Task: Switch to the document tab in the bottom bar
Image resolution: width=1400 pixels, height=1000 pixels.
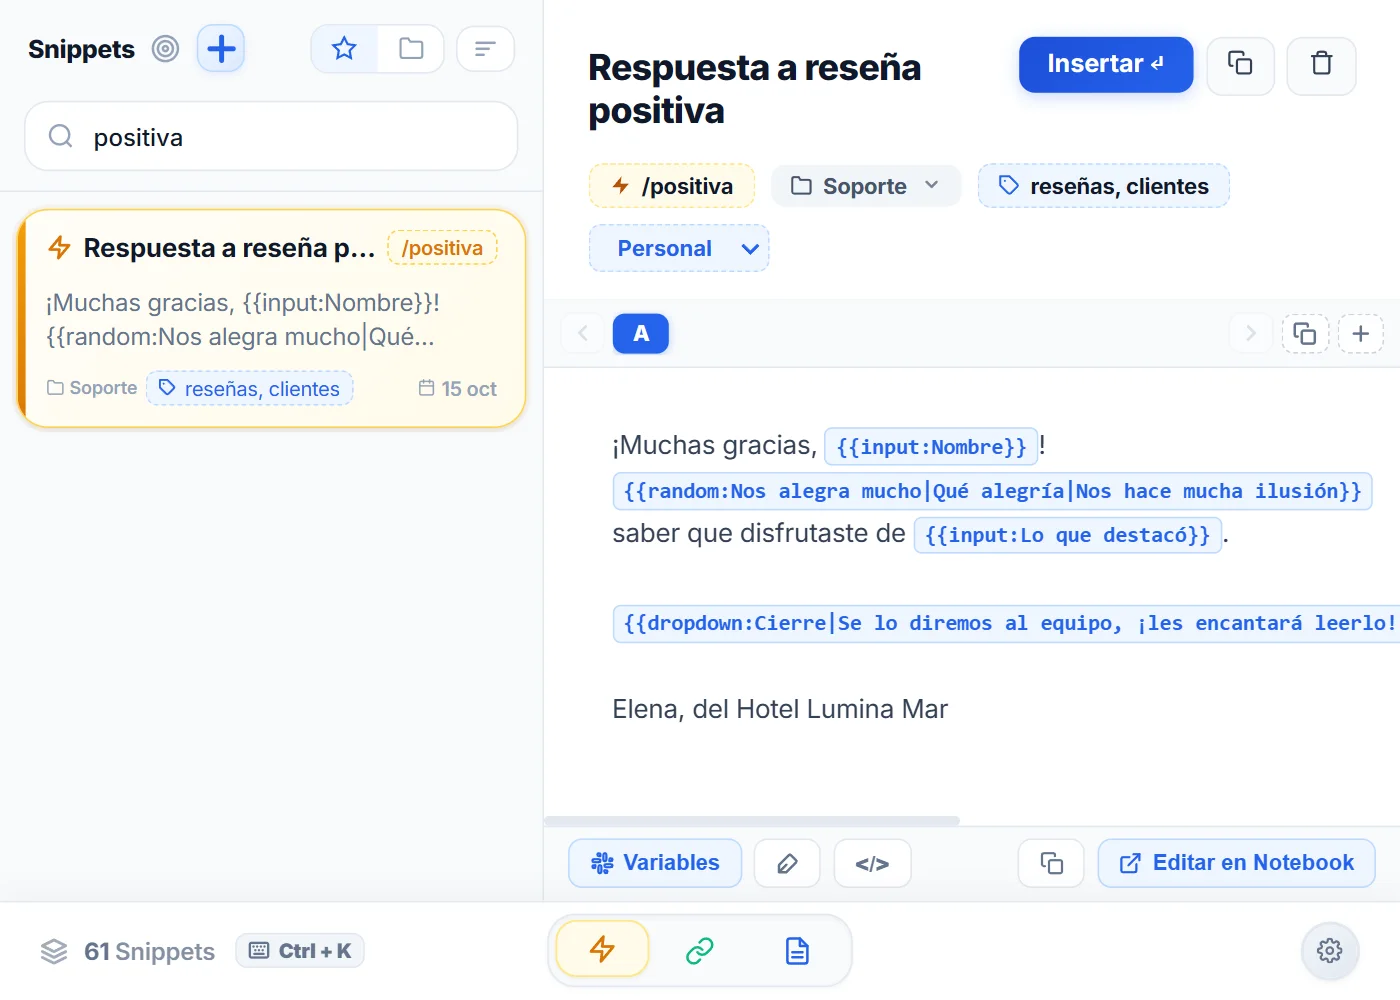Action: point(797,950)
